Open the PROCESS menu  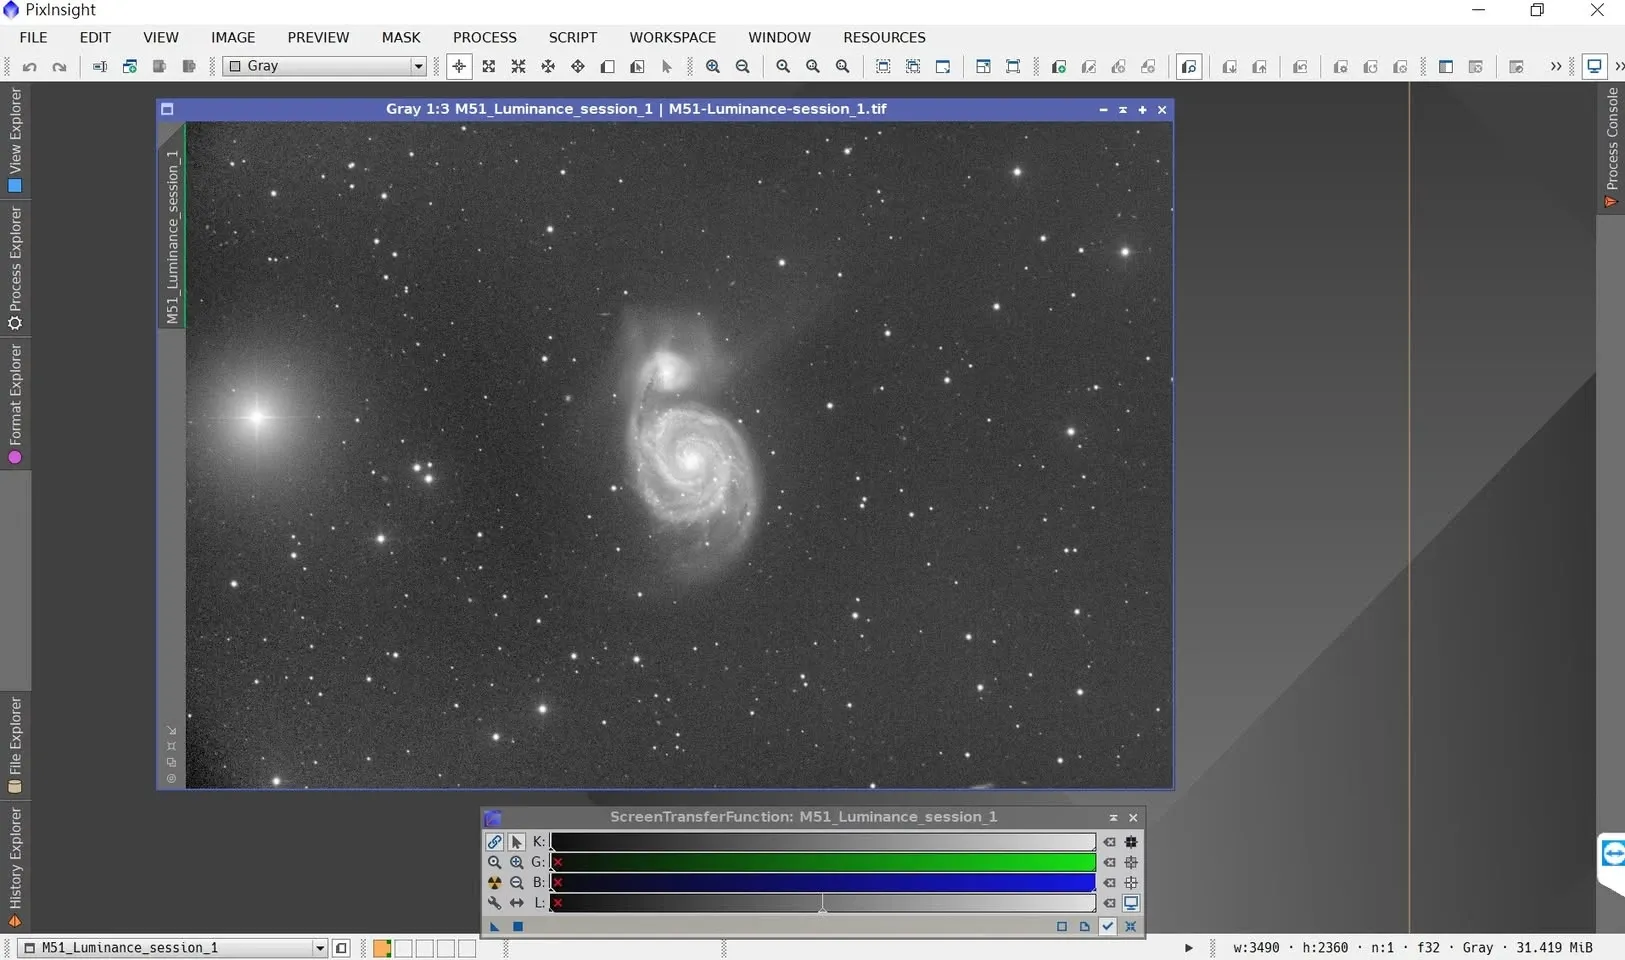pyautogui.click(x=485, y=37)
